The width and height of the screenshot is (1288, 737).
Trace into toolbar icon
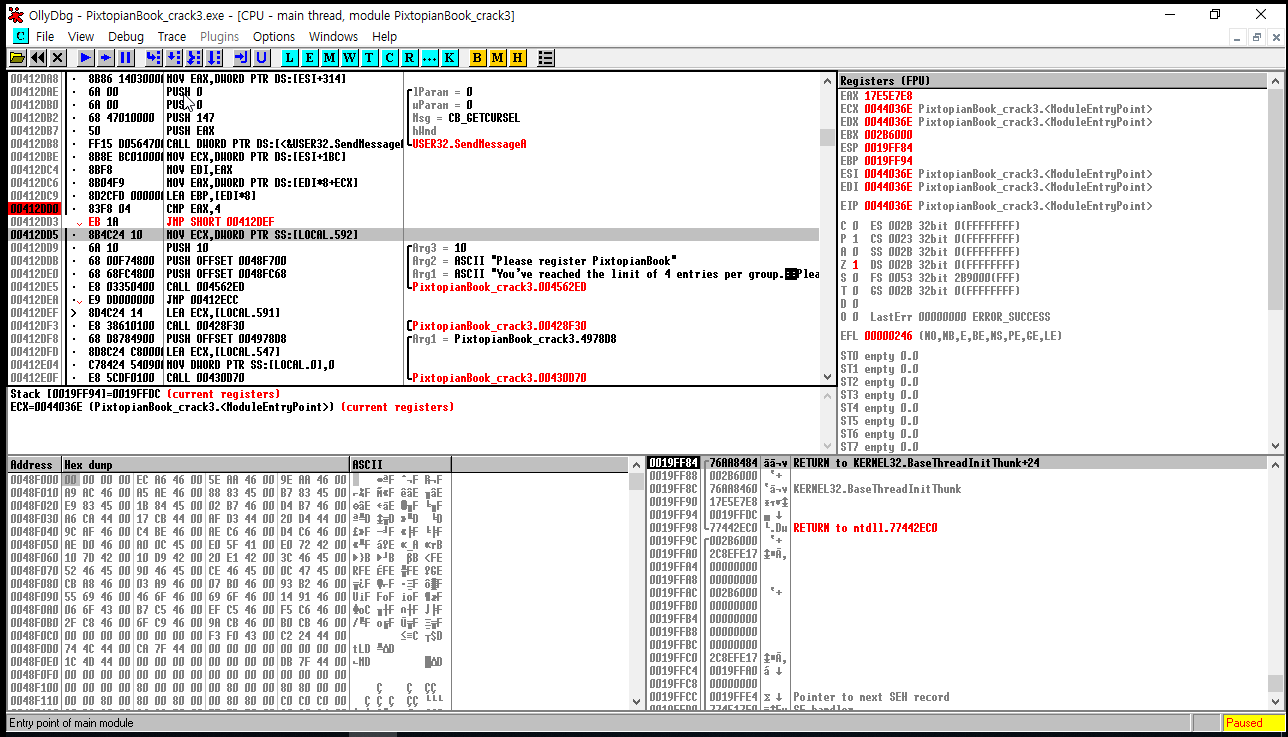(x=194, y=58)
